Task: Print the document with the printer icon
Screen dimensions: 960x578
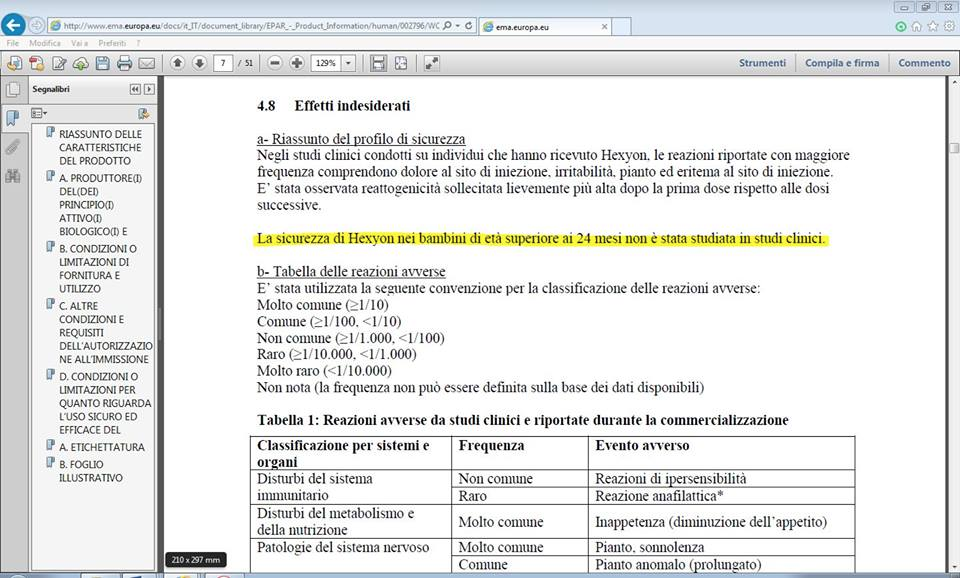Action: [124, 63]
